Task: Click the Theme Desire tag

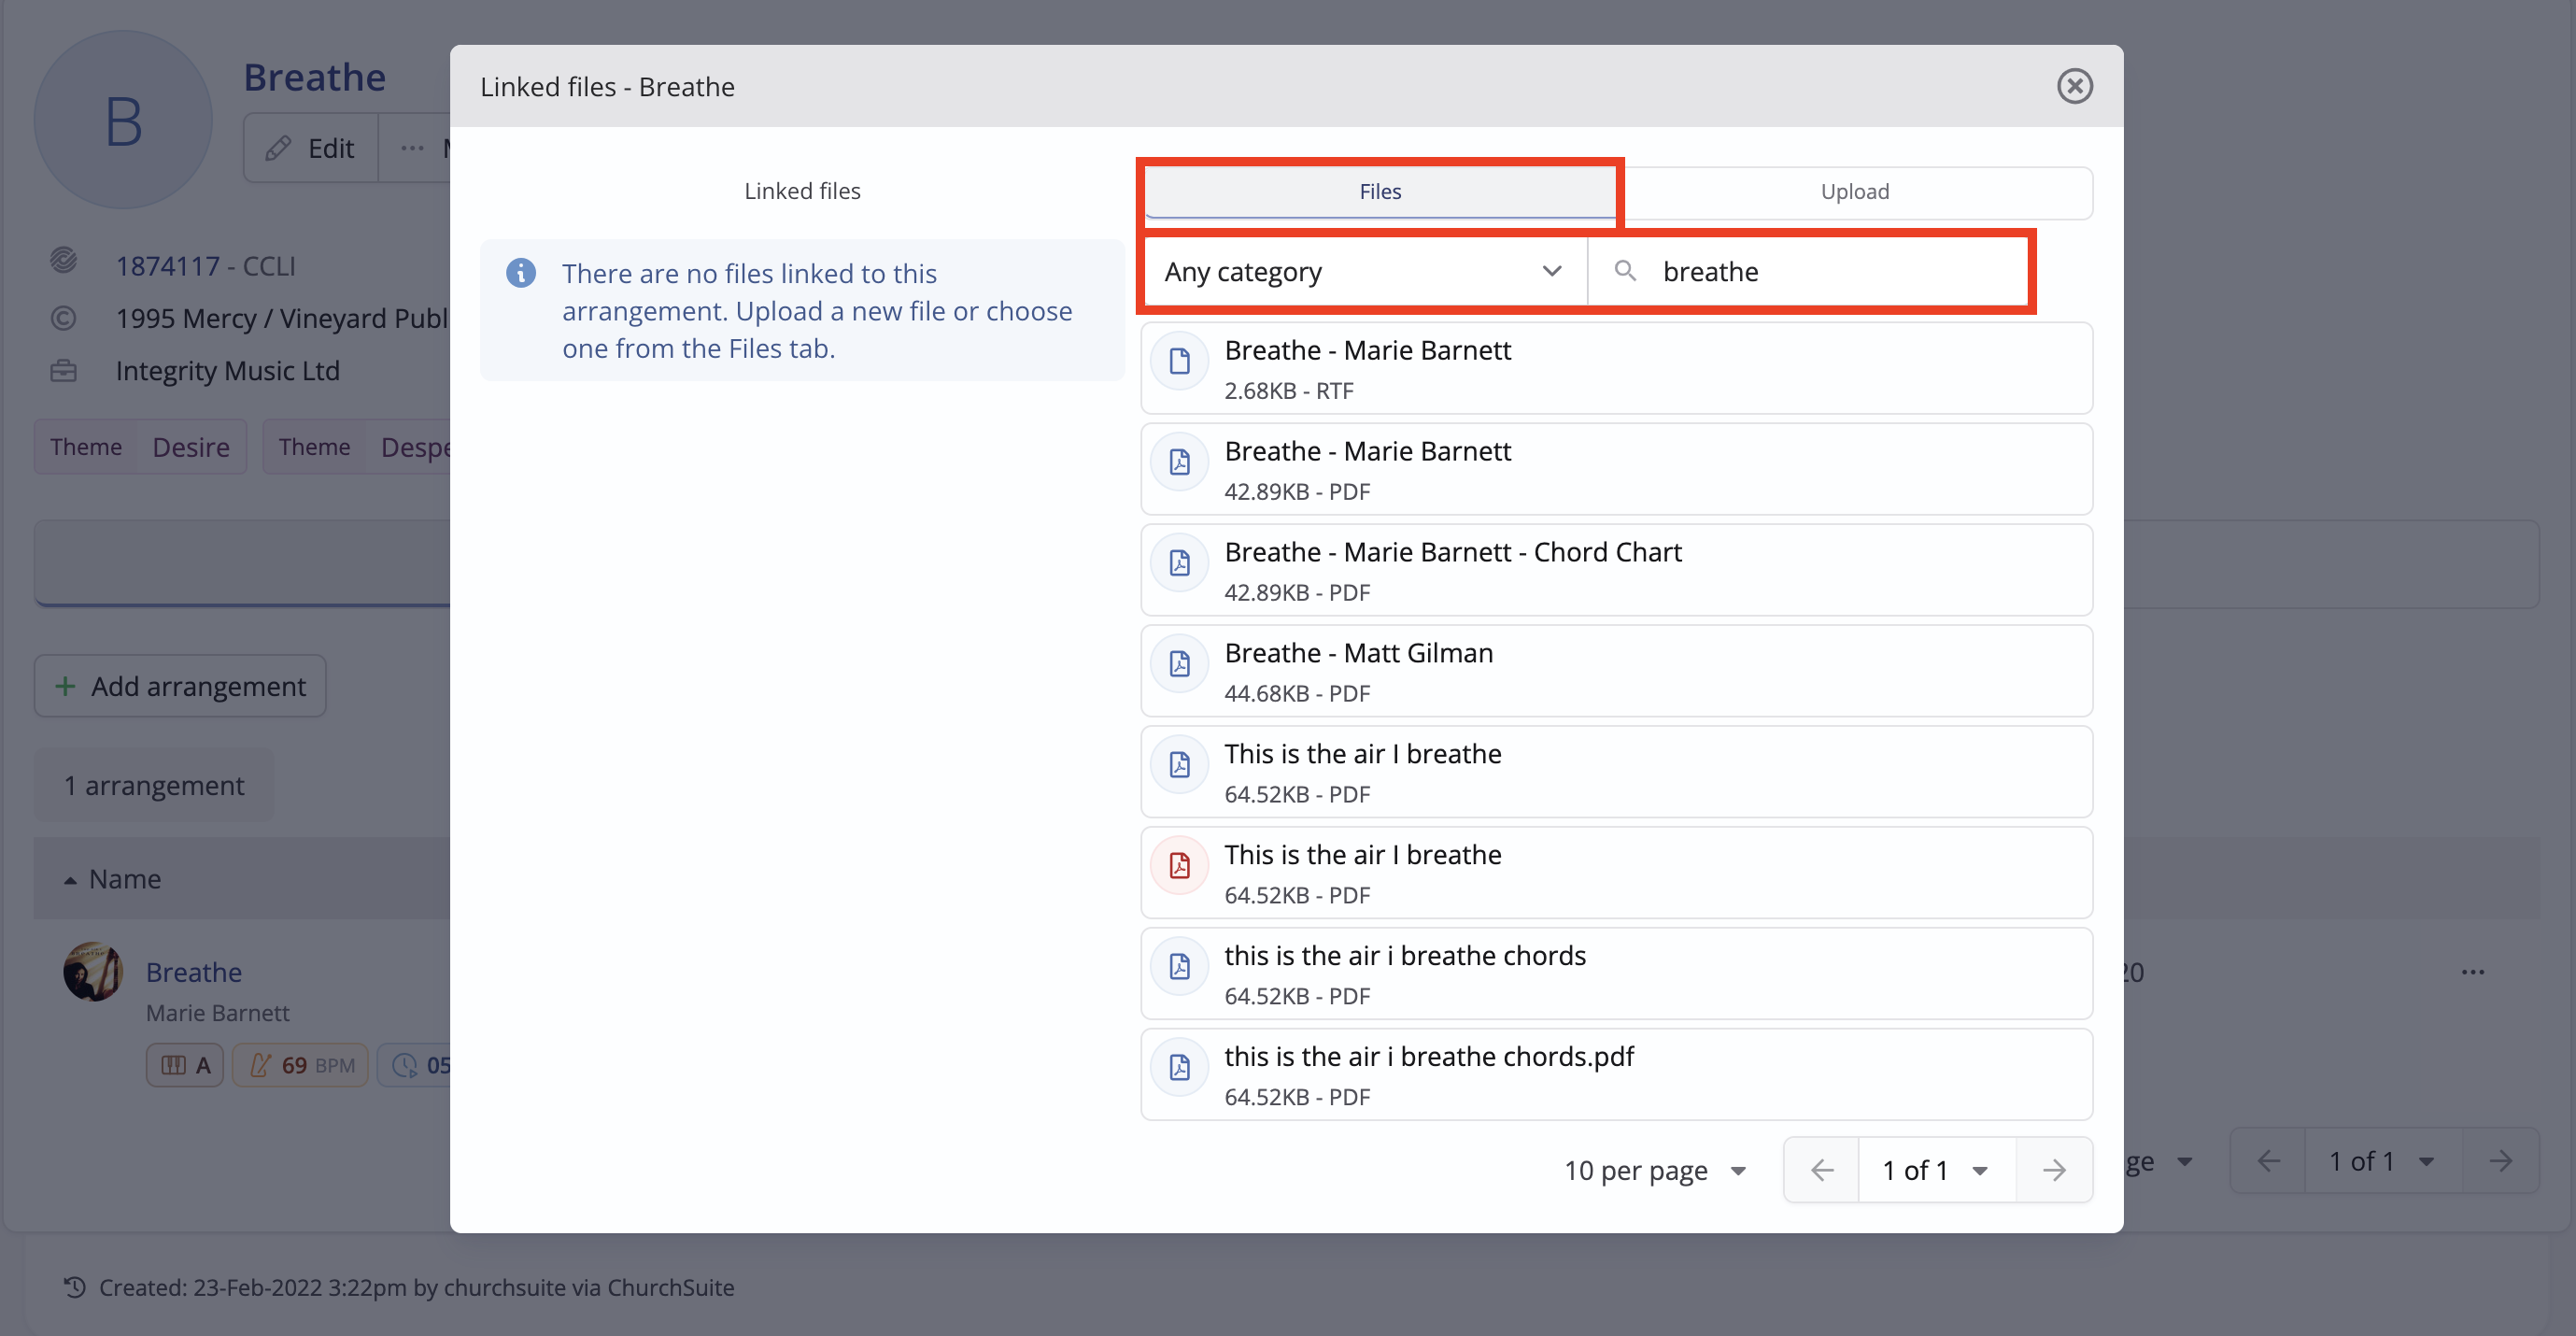Action: click(x=140, y=447)
